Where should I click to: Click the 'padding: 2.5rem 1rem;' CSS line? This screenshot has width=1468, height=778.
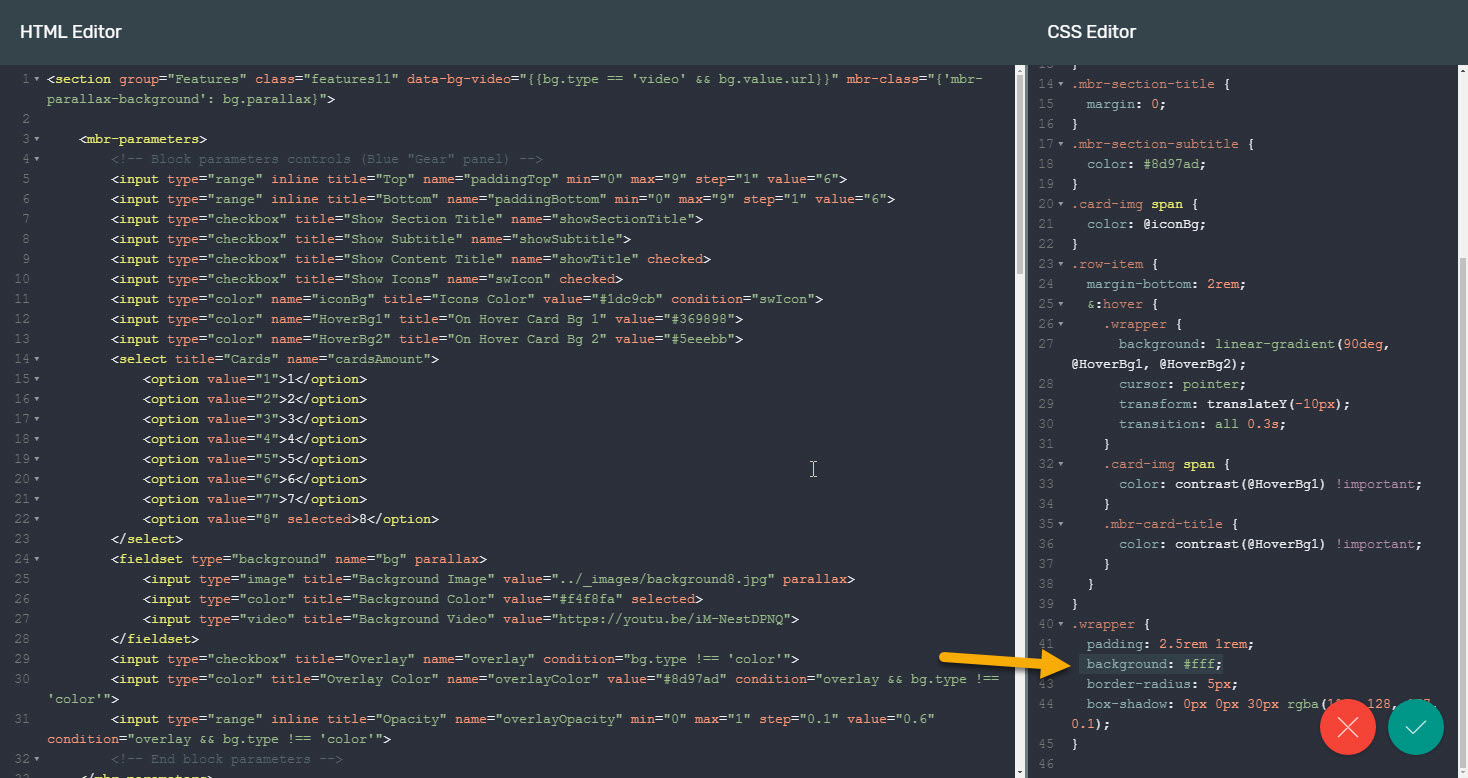(x=1170, y=644)
